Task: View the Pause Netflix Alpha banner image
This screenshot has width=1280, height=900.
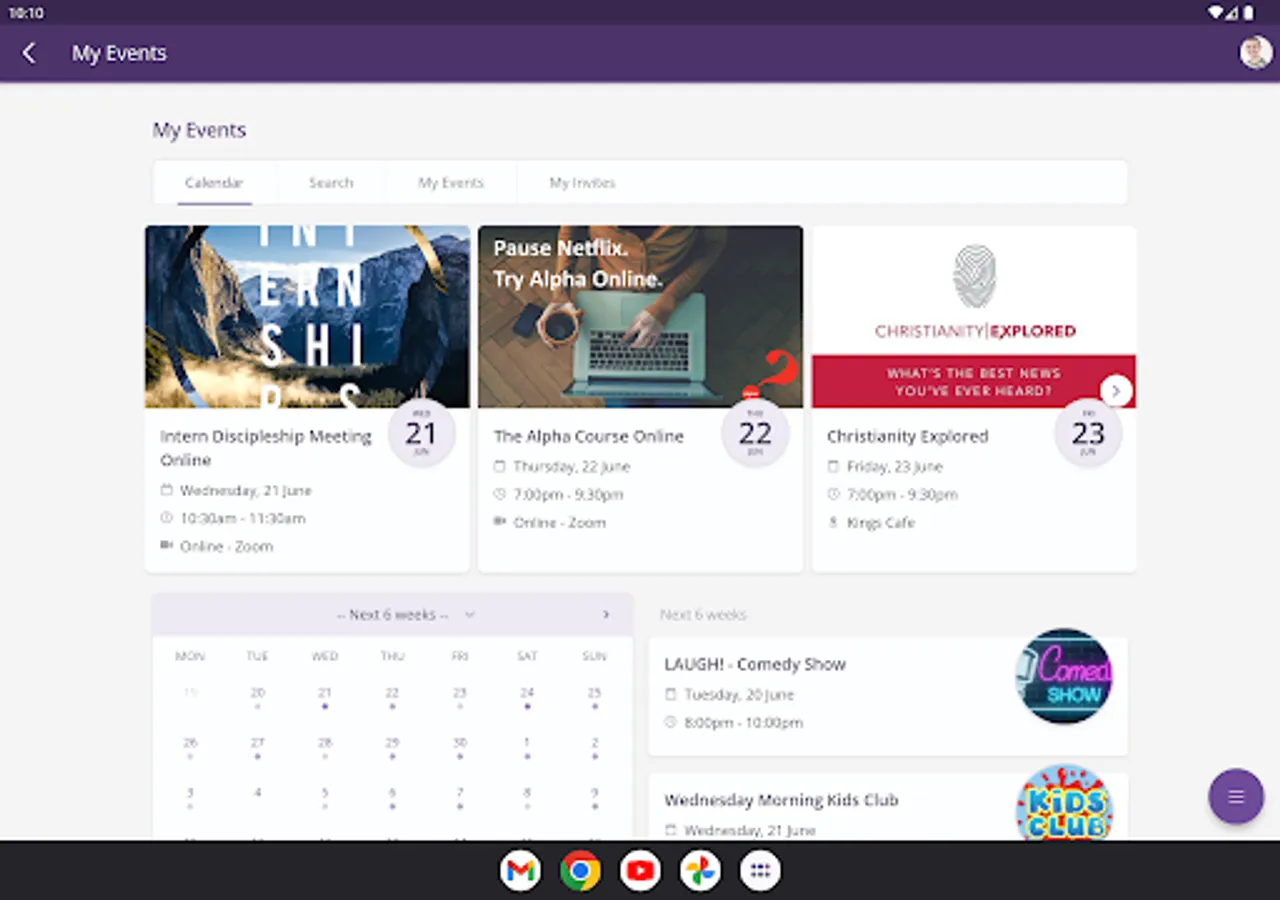Action: coord(640,317)
